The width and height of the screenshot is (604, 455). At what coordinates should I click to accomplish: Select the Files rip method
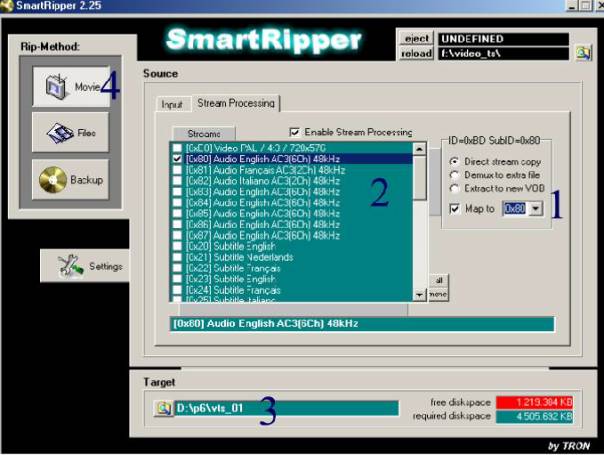70,133
